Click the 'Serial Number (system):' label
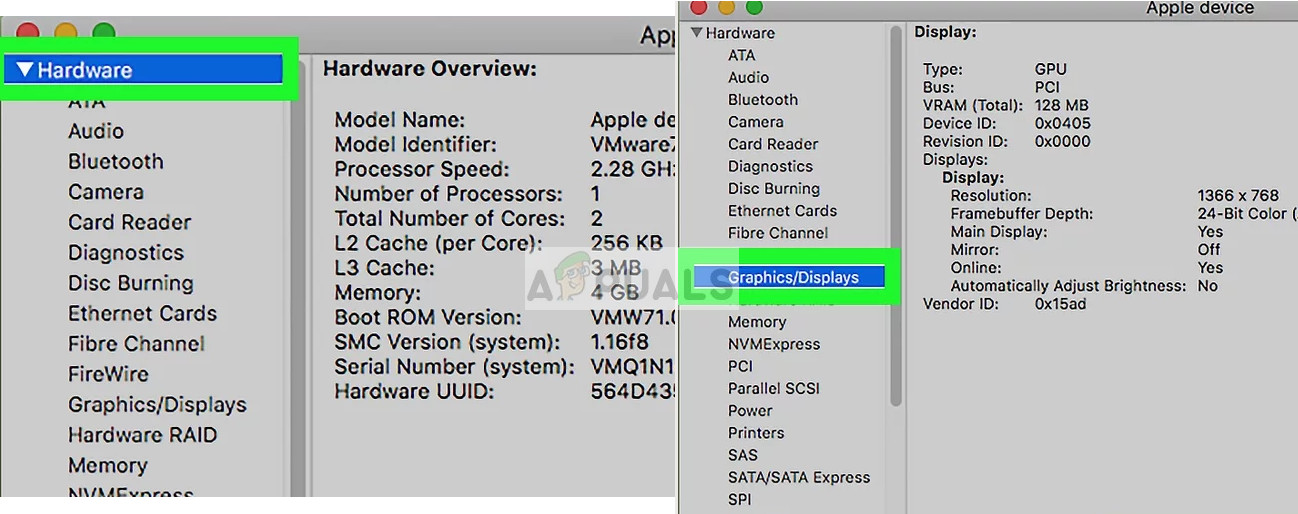This screenshot has height=514, width=1298. click(x=455, y=367)
